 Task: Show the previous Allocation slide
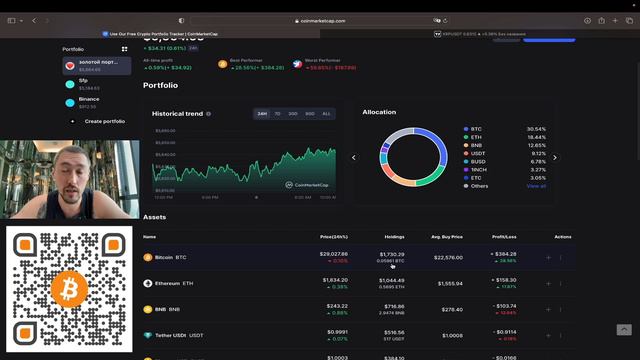tap(353, 158)
